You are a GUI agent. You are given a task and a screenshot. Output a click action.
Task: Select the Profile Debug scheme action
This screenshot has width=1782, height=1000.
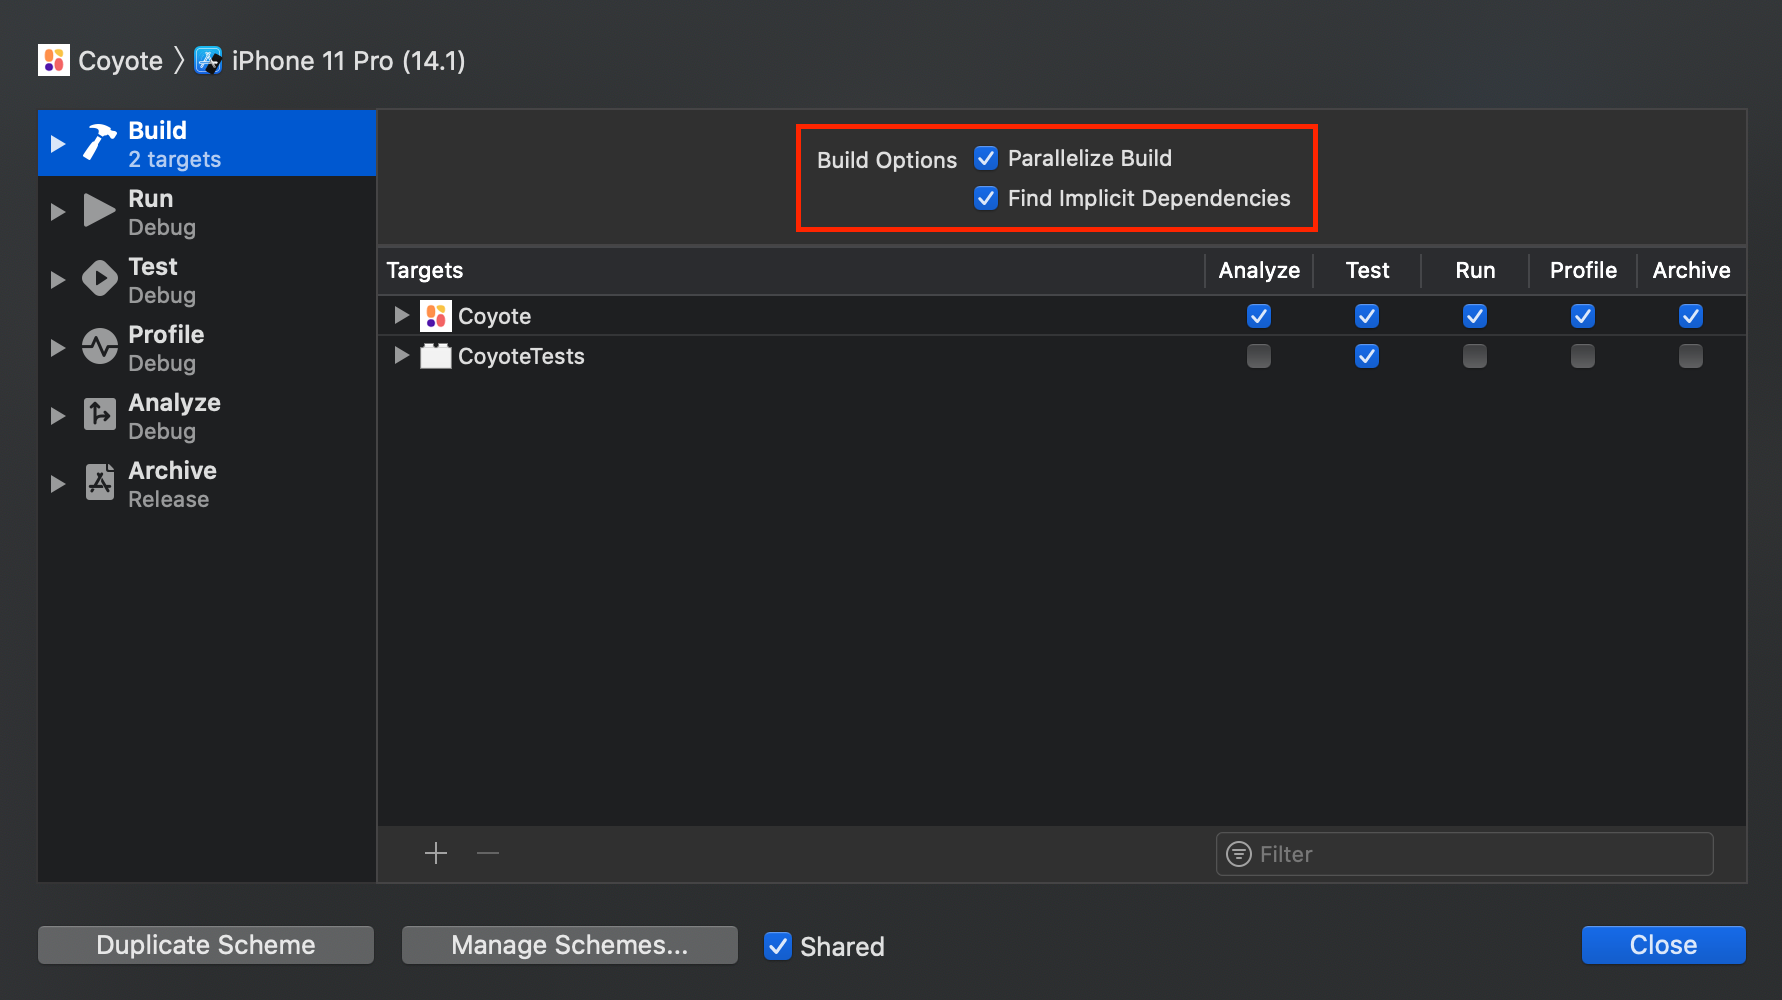click(207, 348)
